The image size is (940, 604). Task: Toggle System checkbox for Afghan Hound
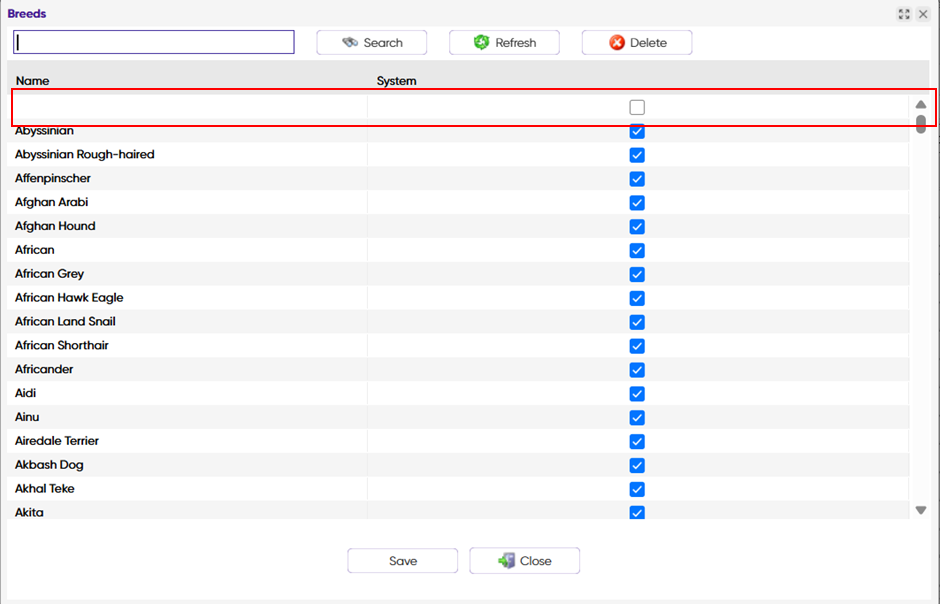point(637,226)
